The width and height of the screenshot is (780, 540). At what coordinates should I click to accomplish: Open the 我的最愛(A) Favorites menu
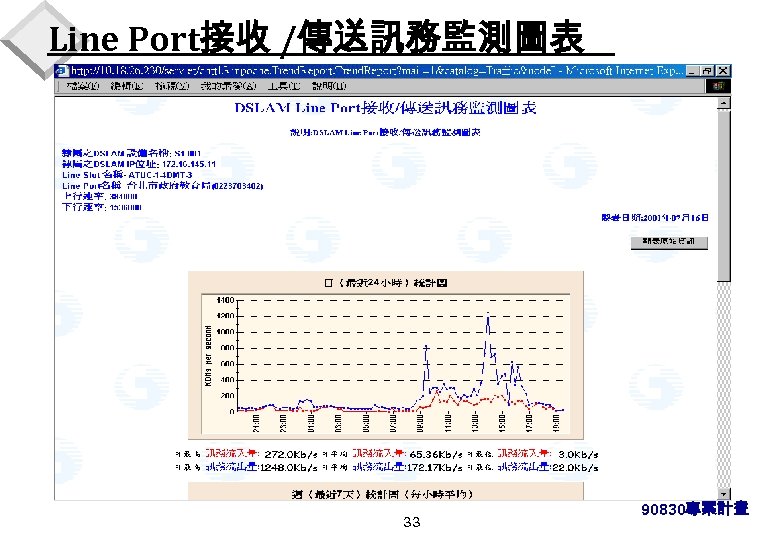tap(228, 86)
